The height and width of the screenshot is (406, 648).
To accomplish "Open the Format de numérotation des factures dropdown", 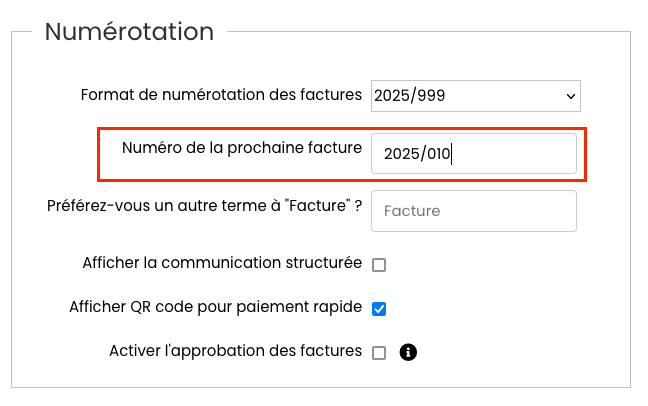I will pos(476,96).
